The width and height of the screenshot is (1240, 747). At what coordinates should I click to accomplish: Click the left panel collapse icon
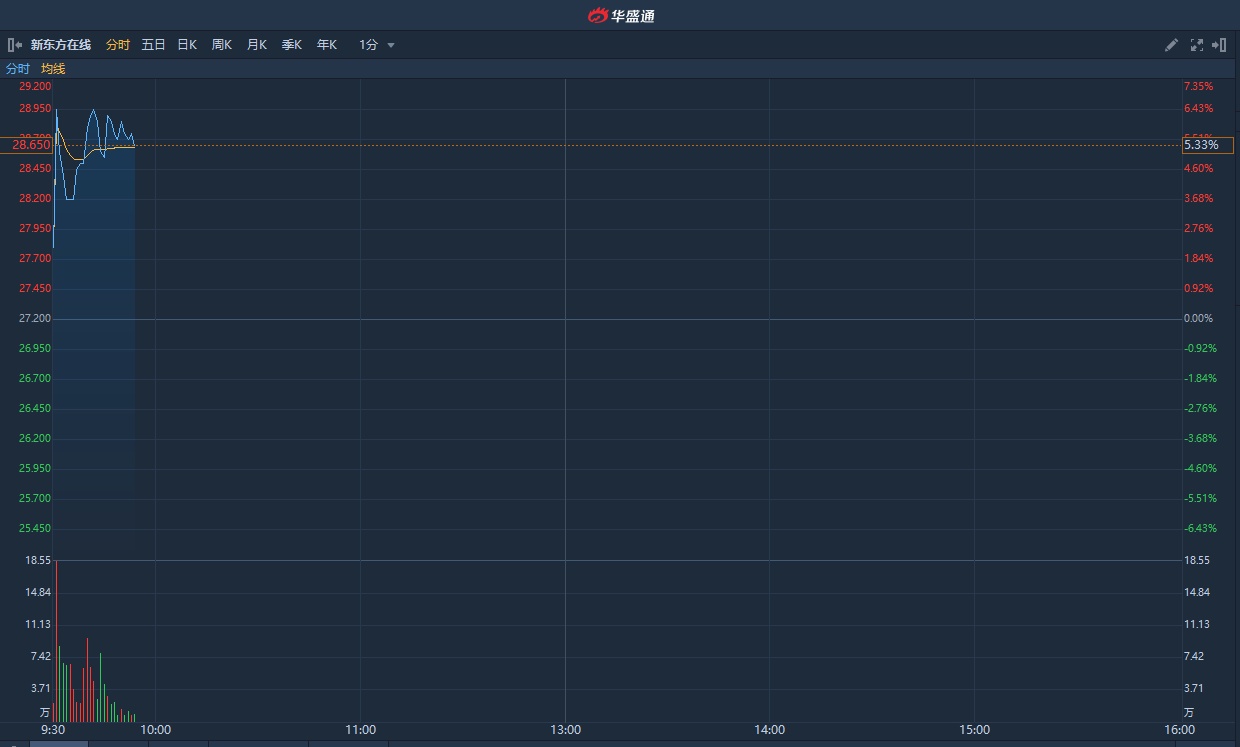click(x=15, y=45)
